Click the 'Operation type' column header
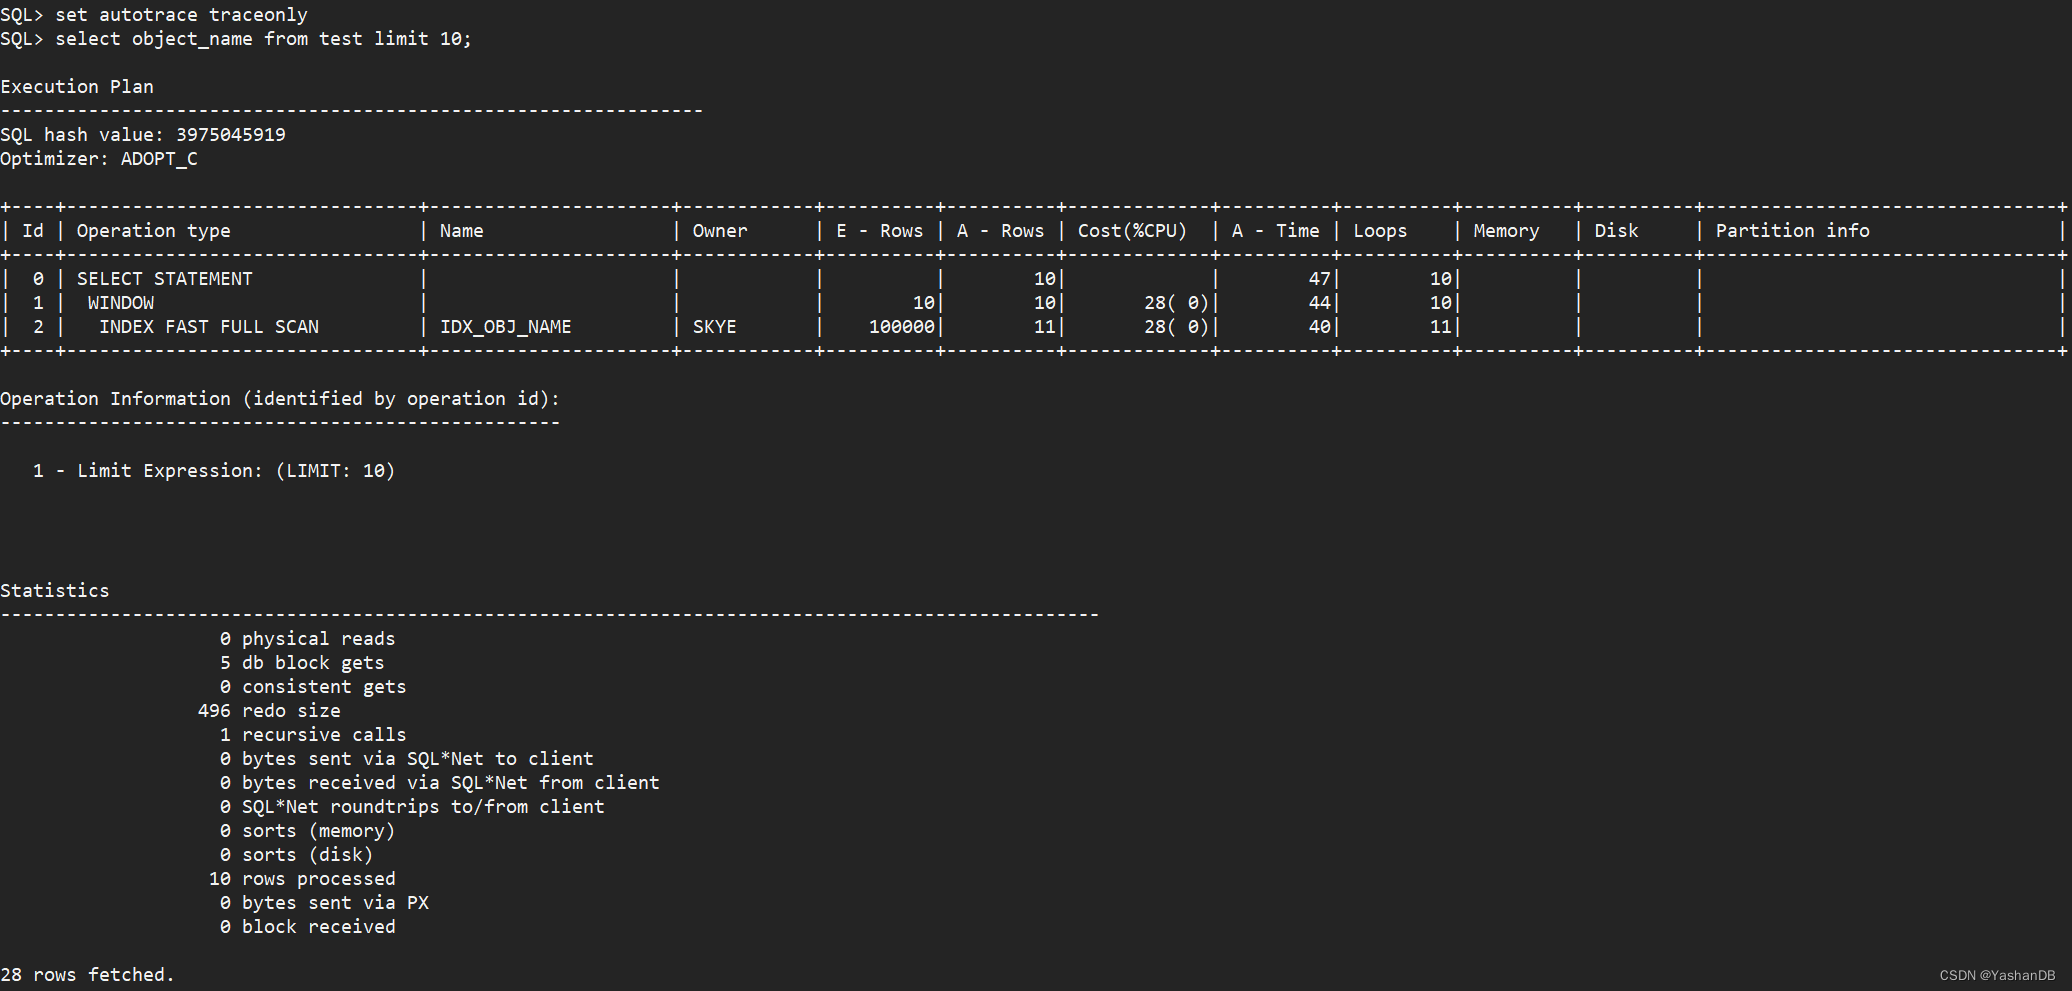 click(x=154, y=231)
